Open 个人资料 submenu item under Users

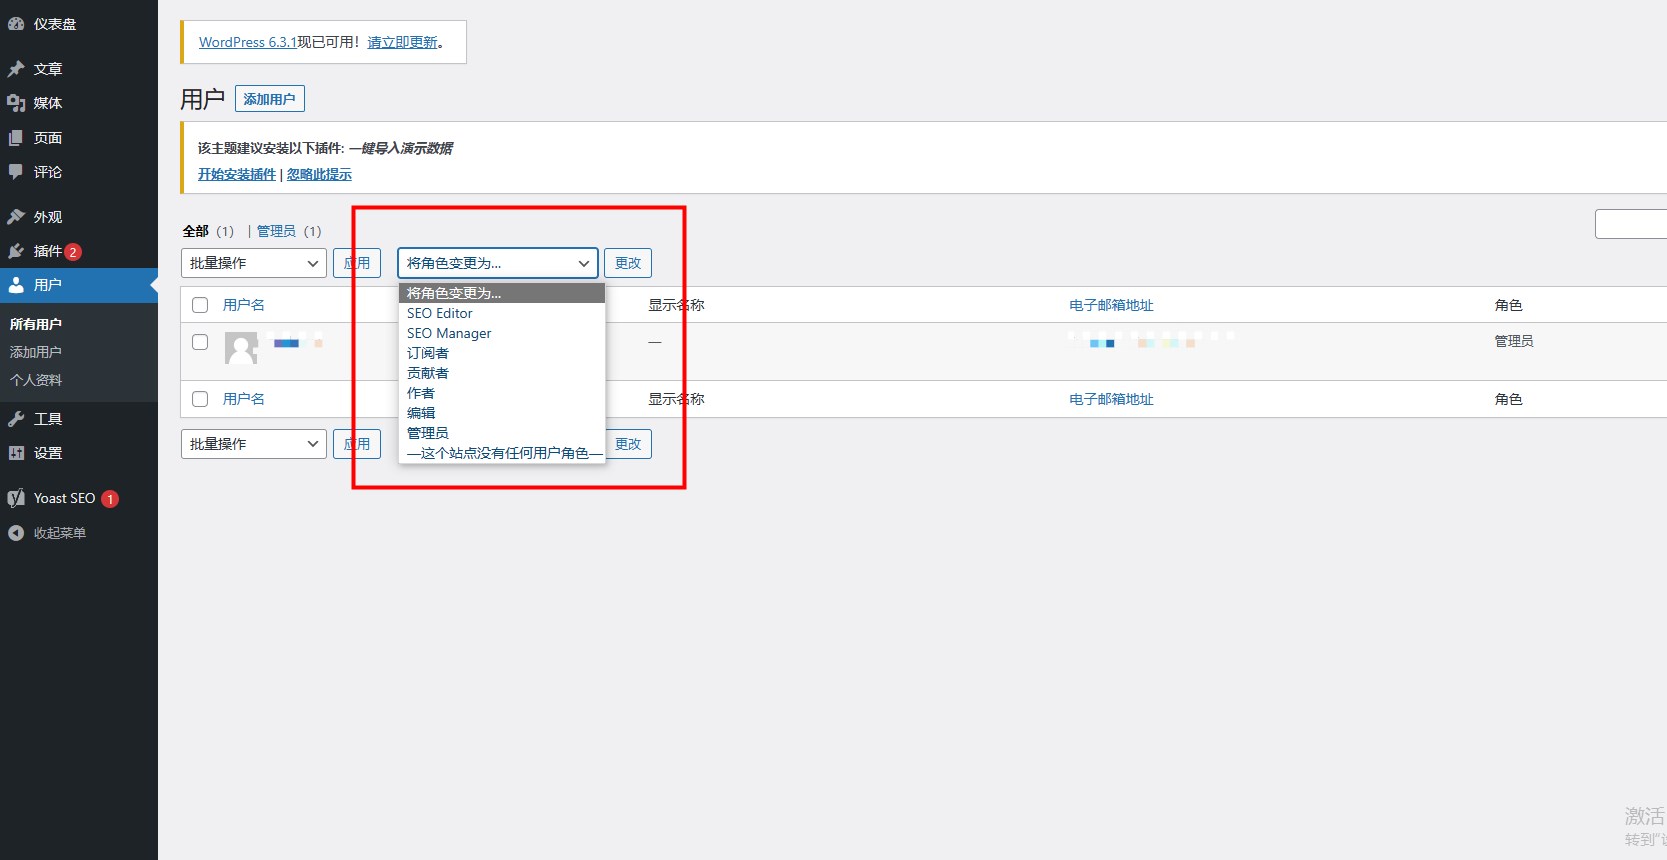point(36,380)
